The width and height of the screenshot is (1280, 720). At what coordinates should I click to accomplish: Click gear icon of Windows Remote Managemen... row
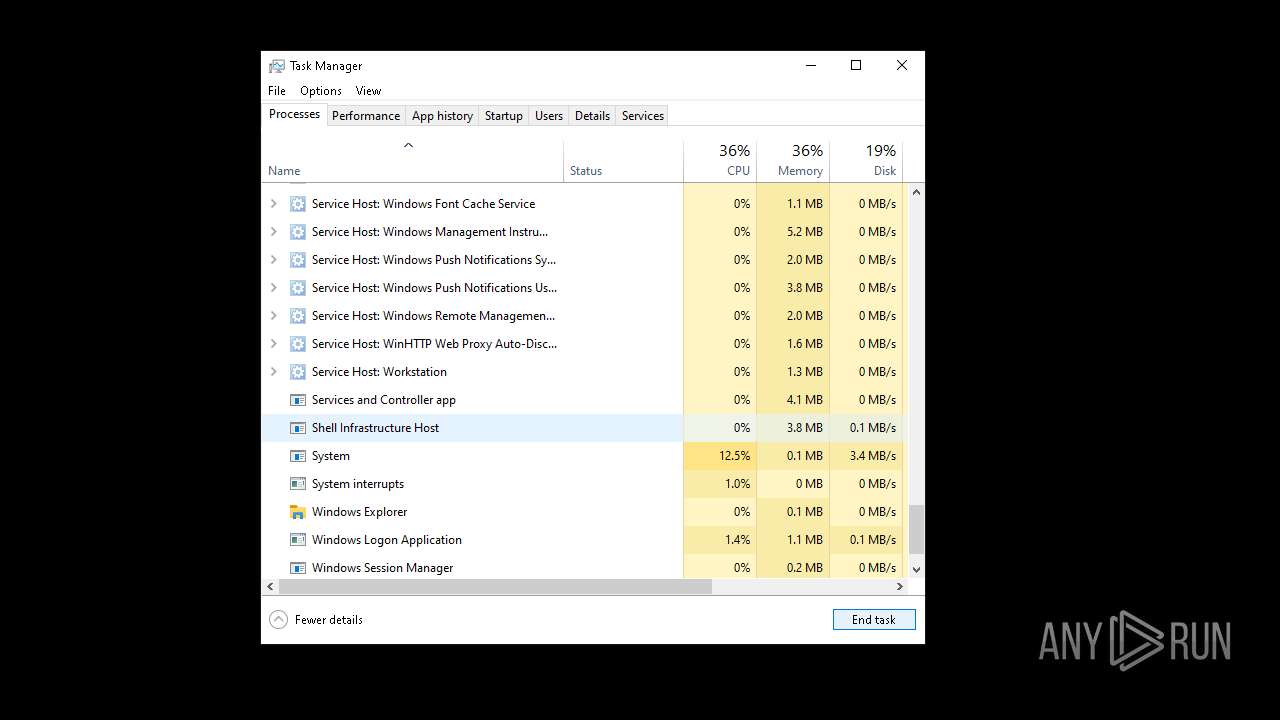[297, 316]
